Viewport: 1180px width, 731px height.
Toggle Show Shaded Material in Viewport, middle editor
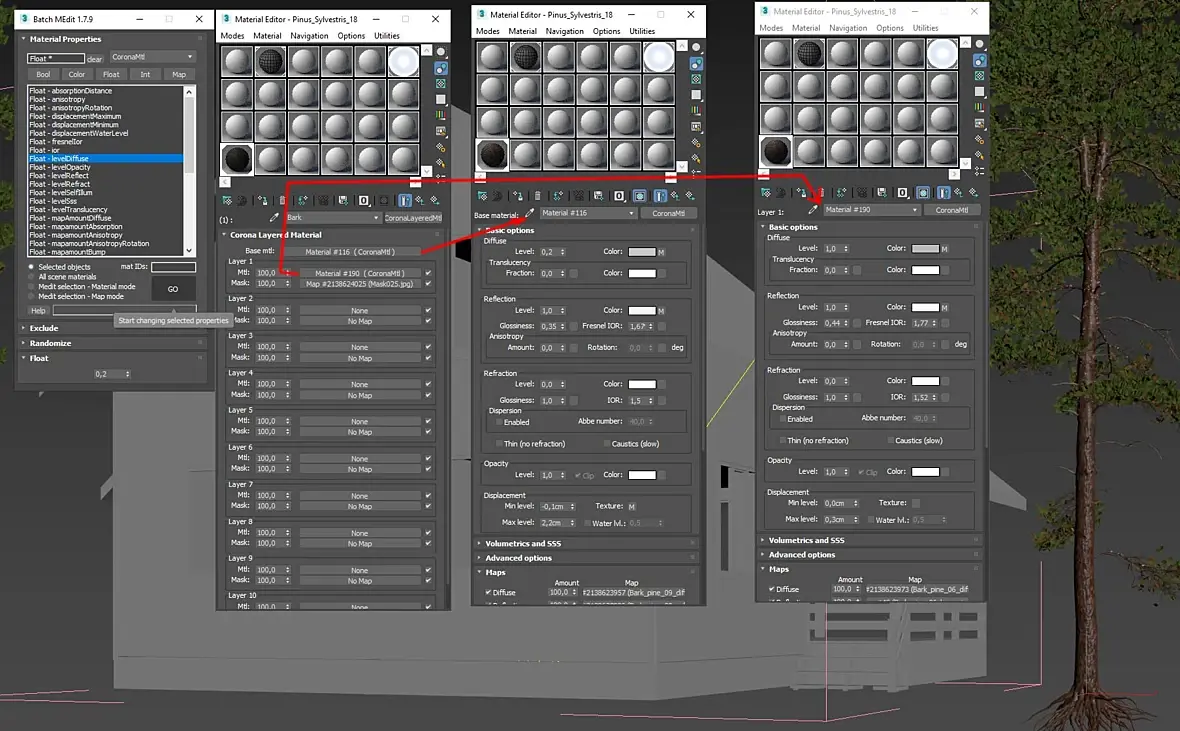640,196
